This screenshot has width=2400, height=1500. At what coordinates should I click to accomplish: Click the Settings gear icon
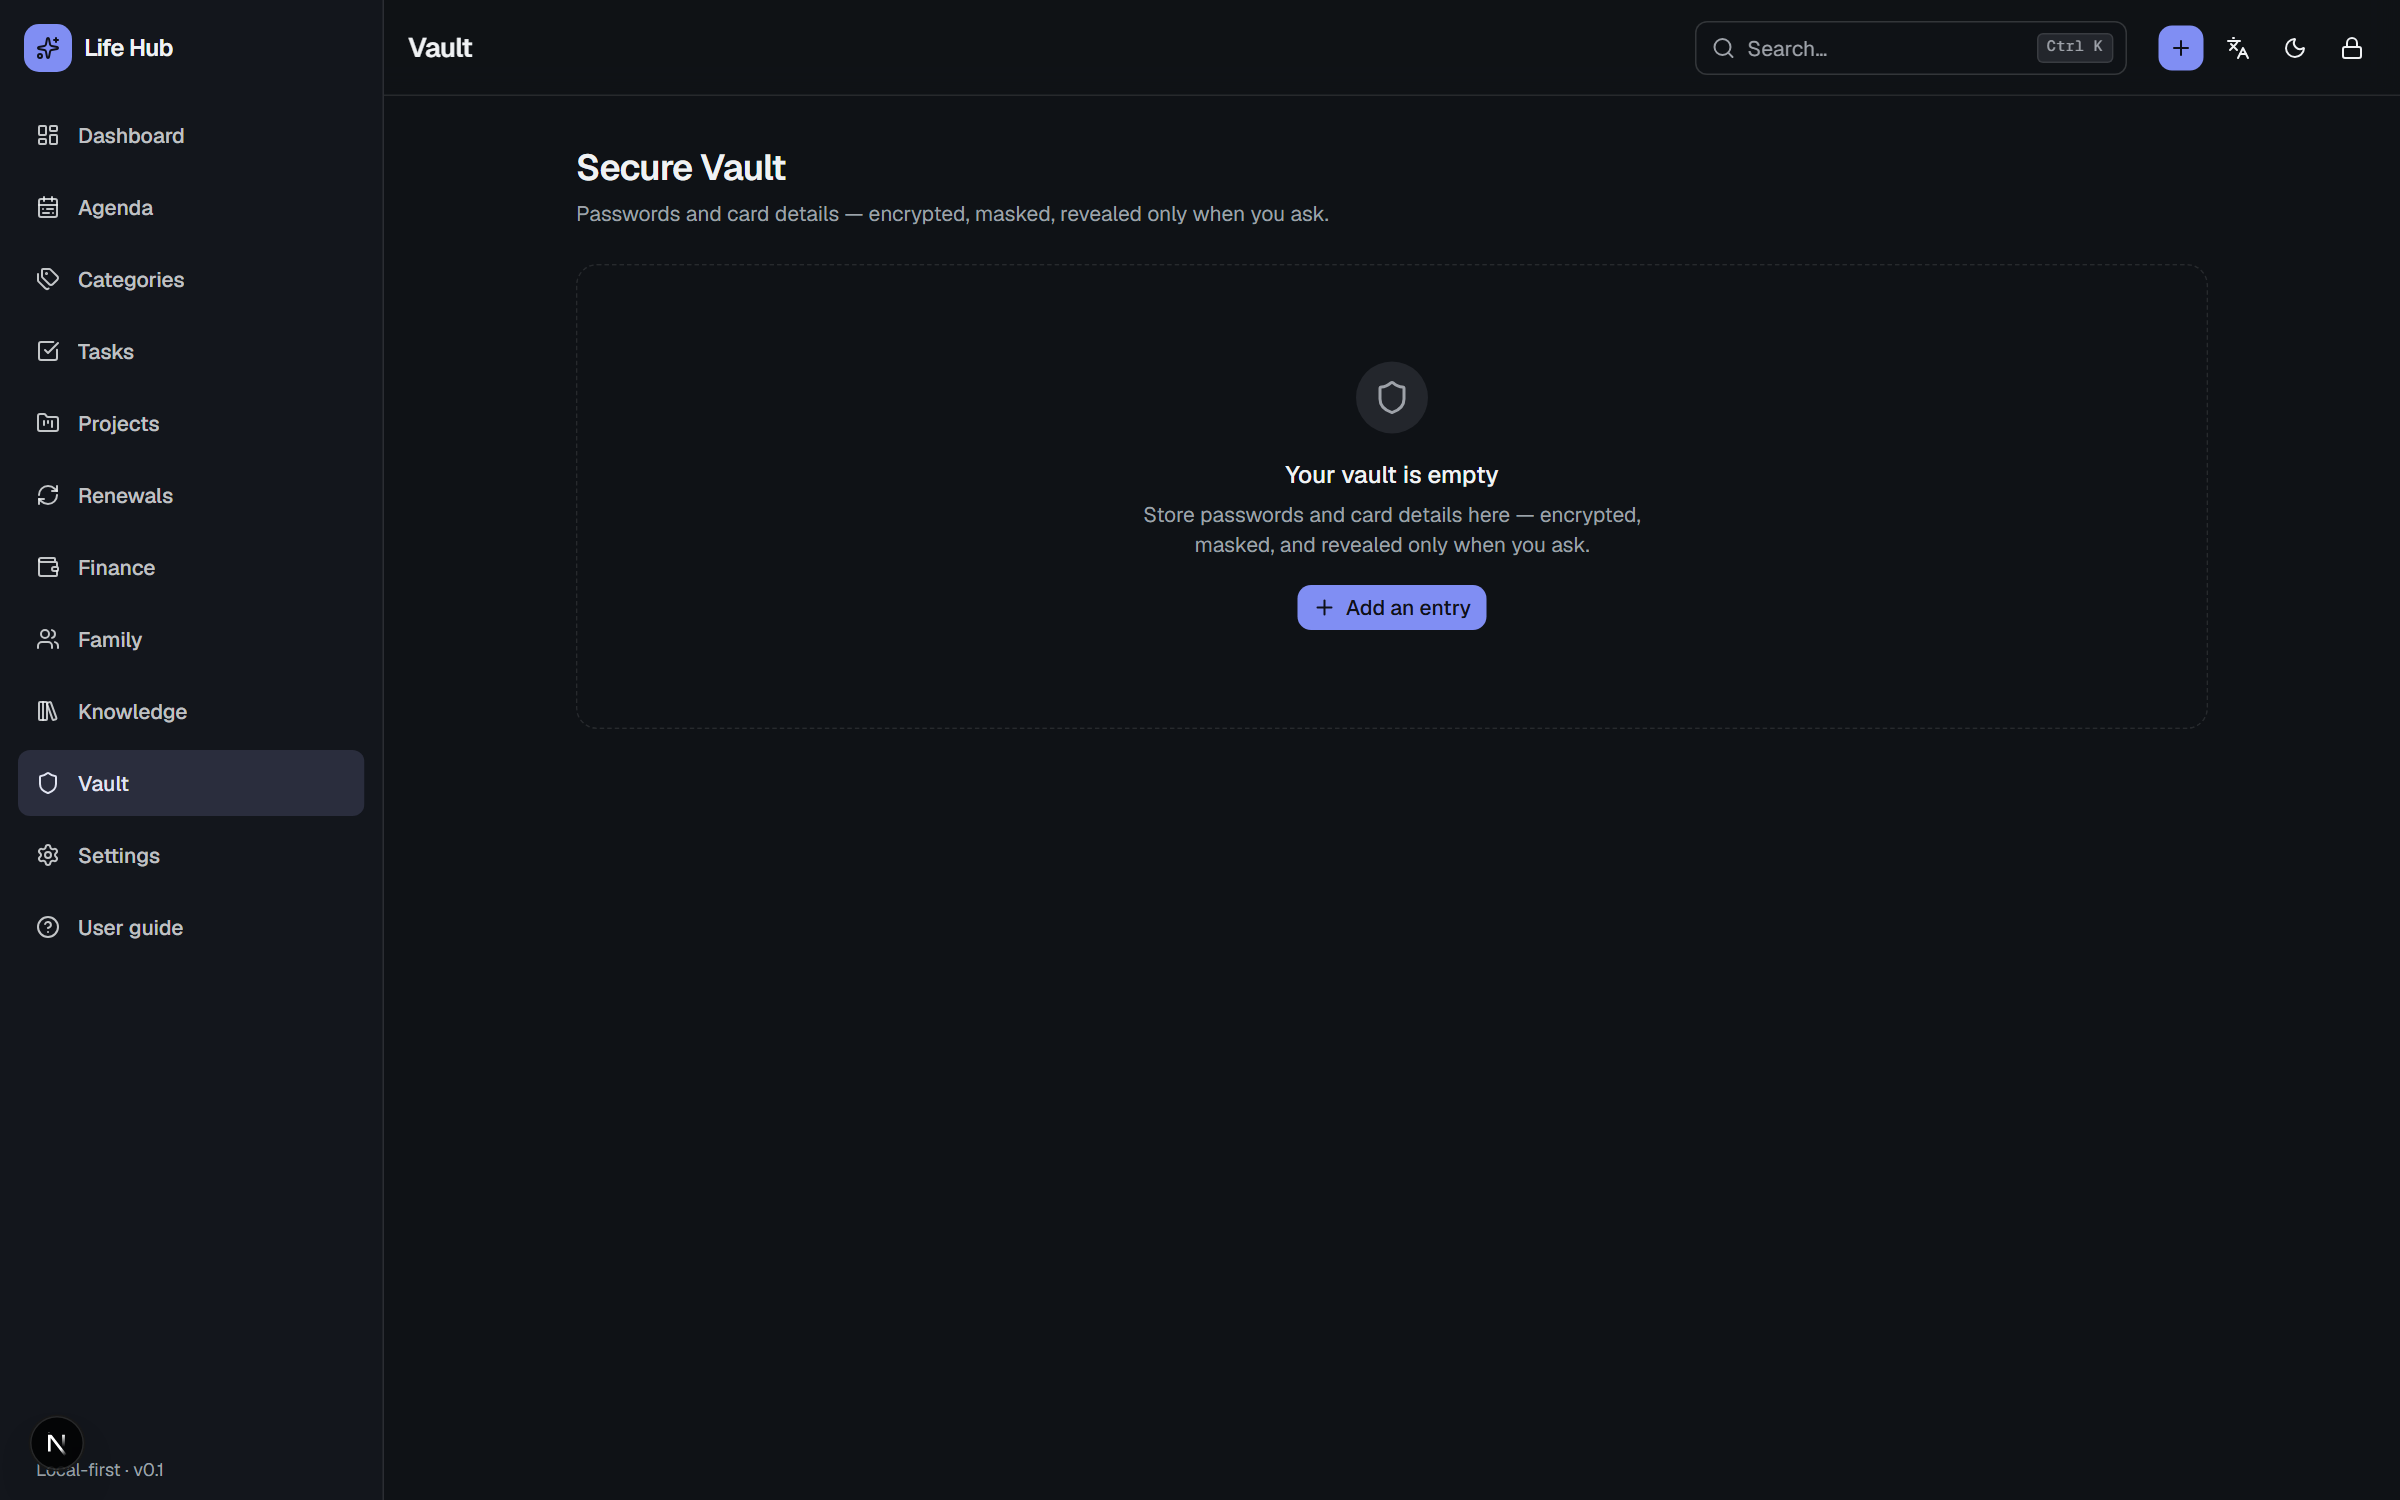click(47, 855)
